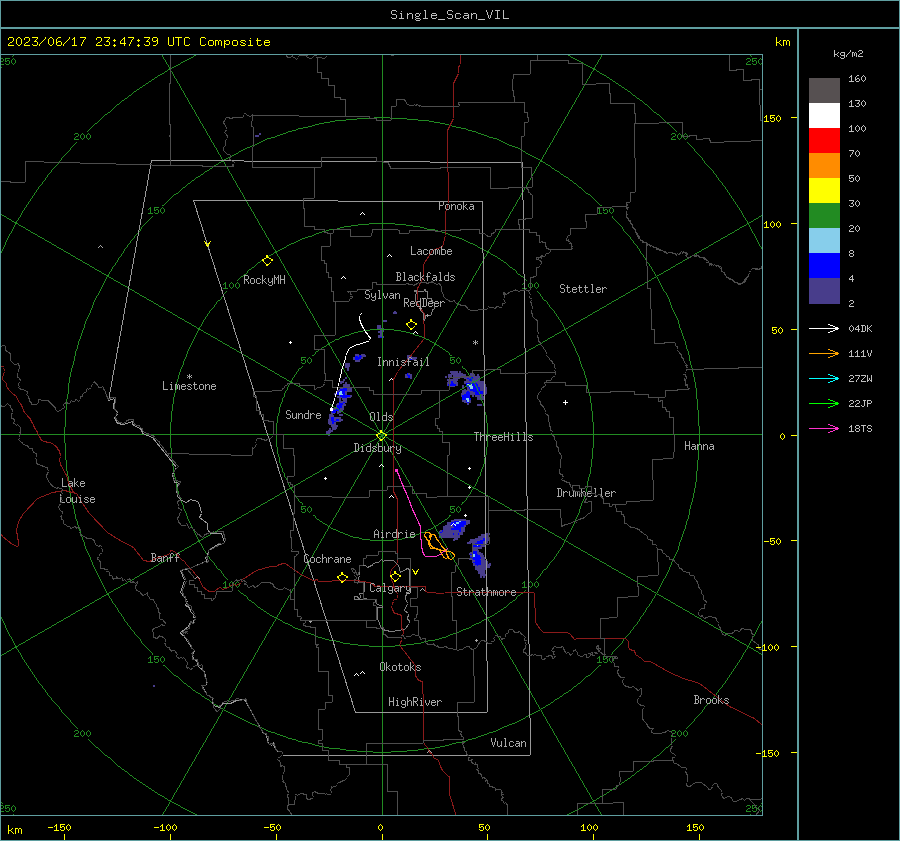Click the yellow diamond marker near RedDeer
Viewport: 900px width, 841px height.
(x=411, y=325)
